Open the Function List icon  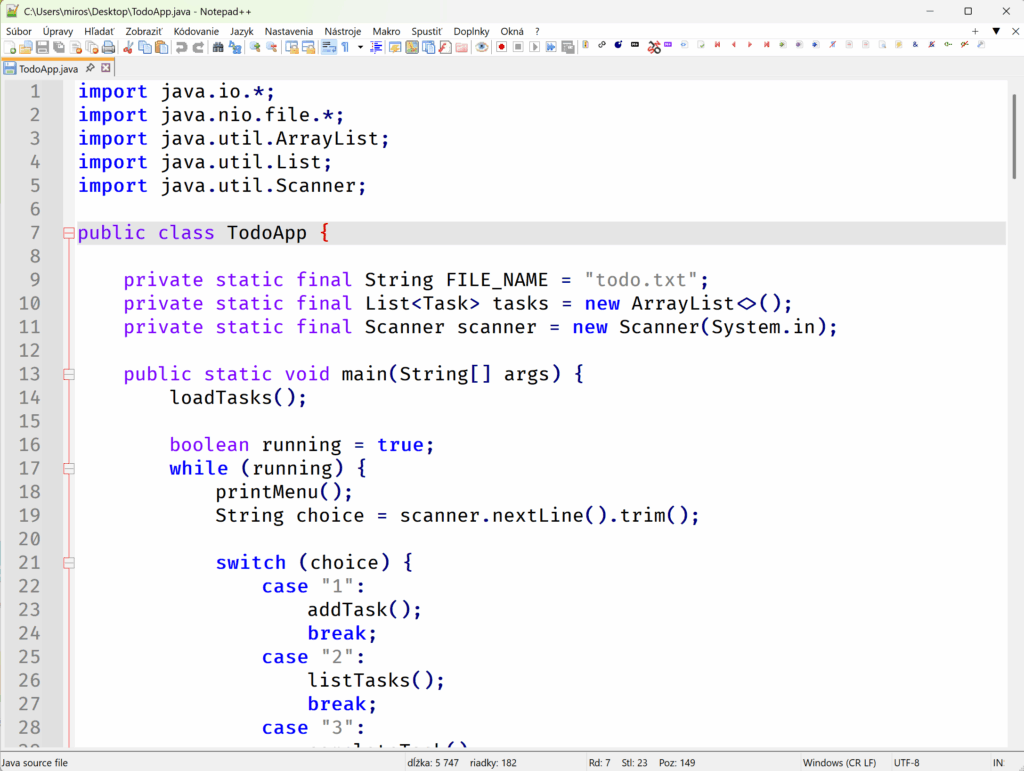pos(445,47)
